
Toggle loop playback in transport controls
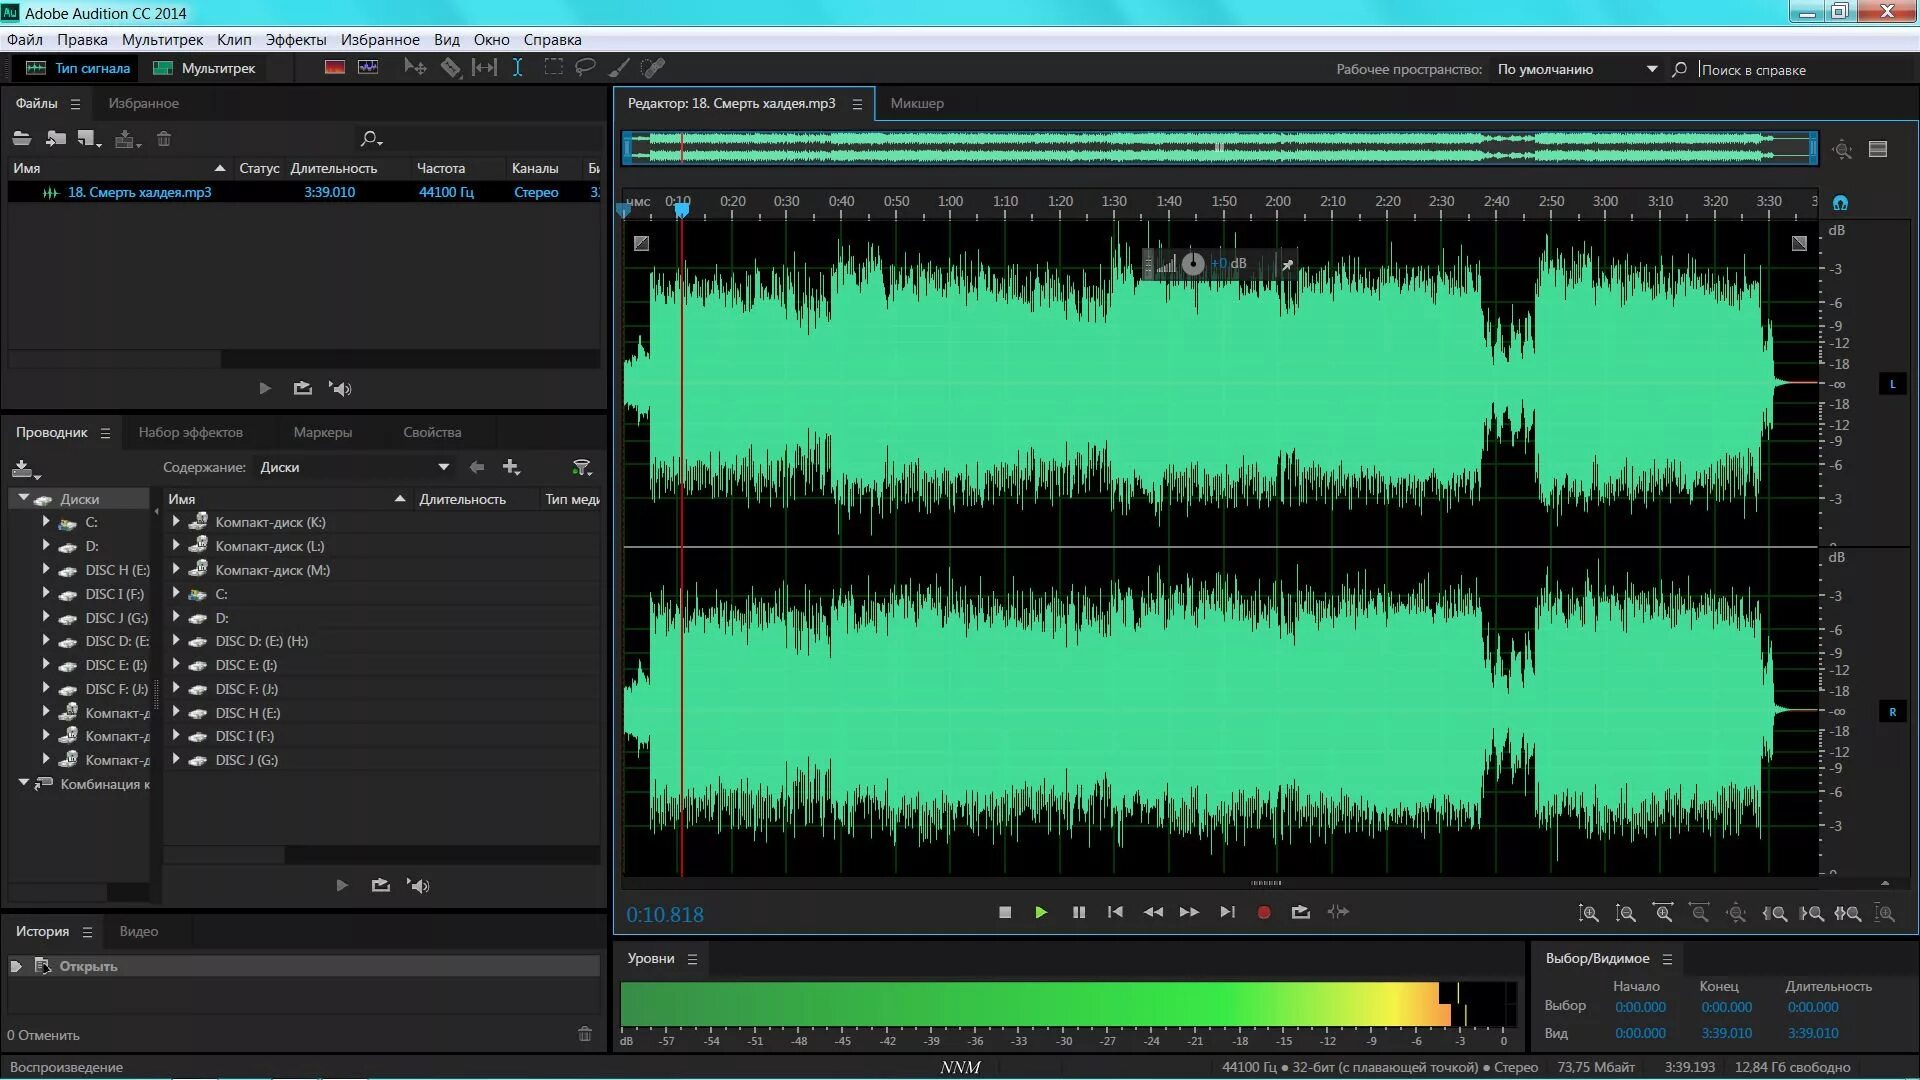[1300, 912]
